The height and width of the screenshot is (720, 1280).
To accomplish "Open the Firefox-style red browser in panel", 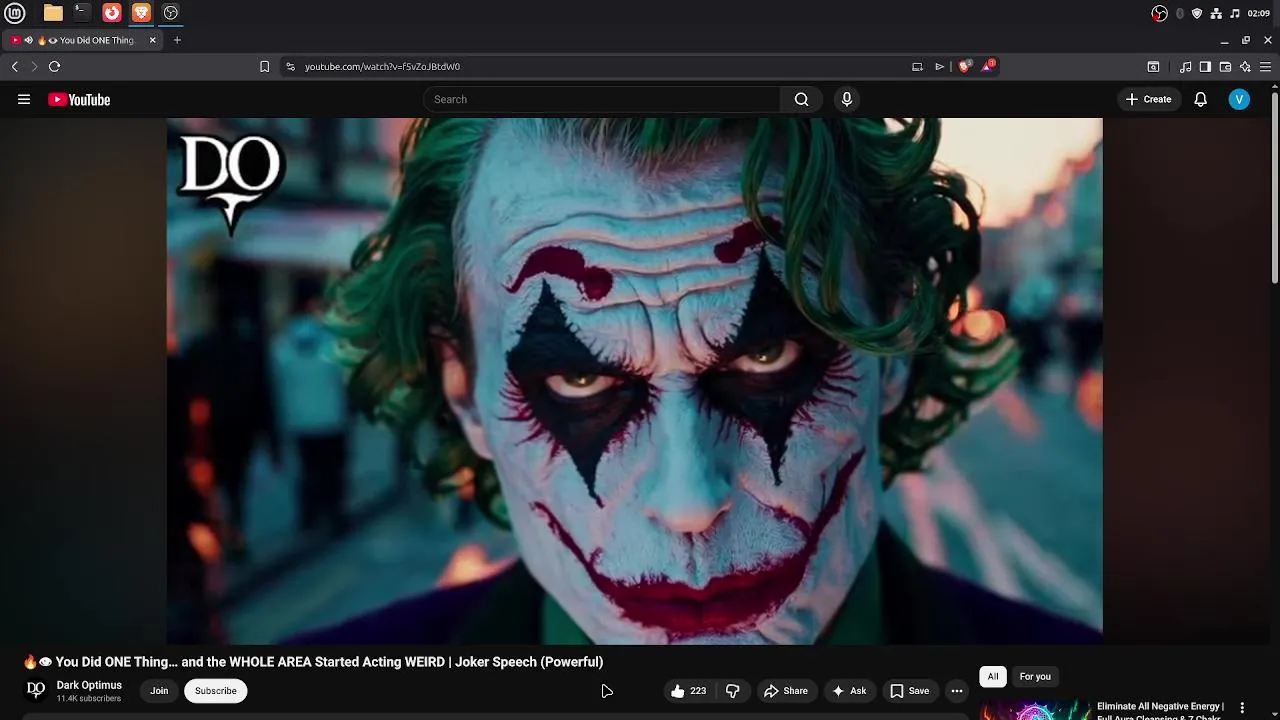I will (x=112, y=13).
